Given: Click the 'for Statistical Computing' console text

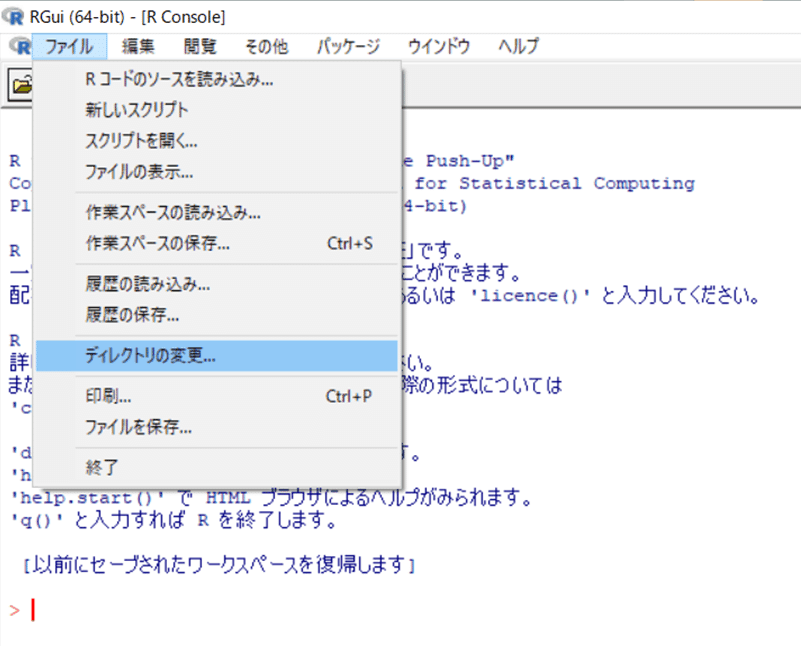Looking at the screenshot, I should pos(554,183).
